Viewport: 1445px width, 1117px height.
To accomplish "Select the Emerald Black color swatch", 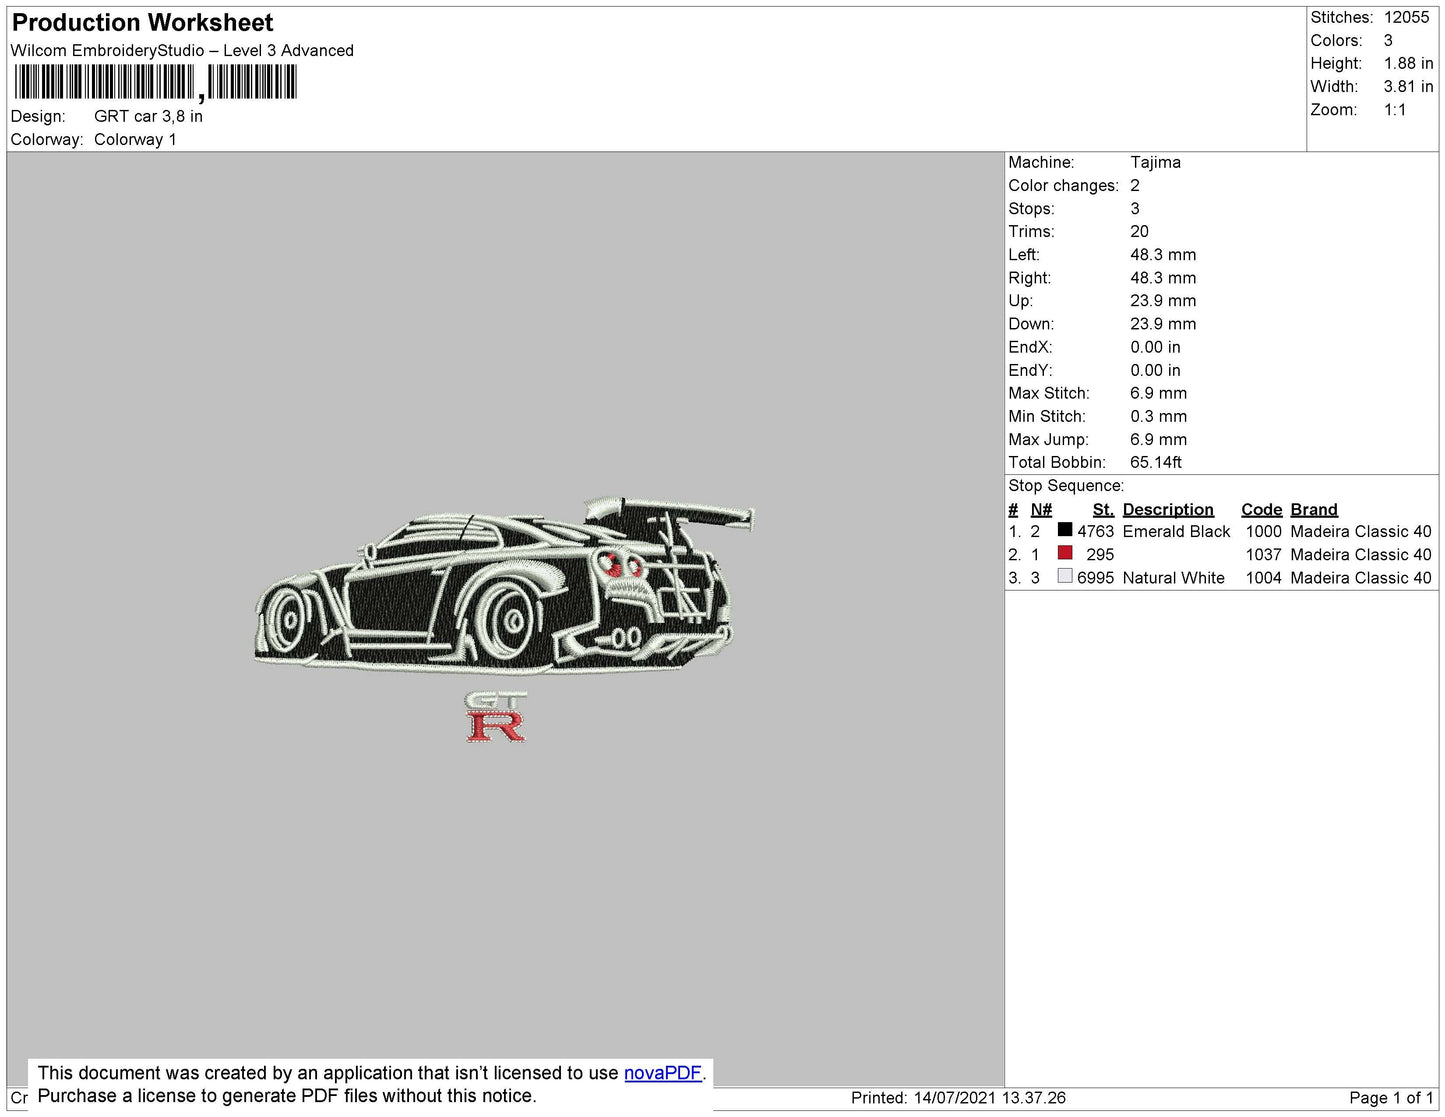I will (1065, 530).
